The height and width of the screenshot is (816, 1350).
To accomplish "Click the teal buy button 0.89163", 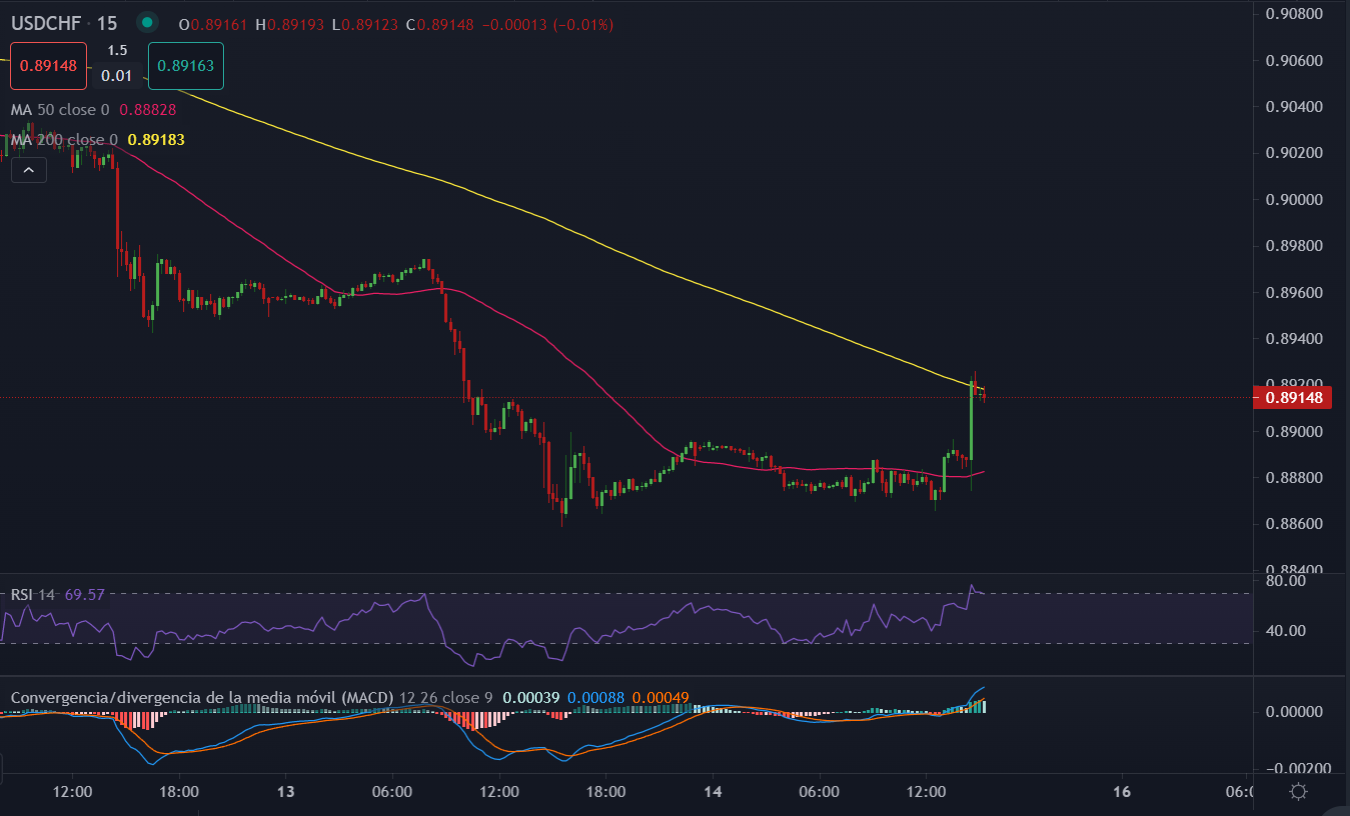I will (x=185, y=66).
